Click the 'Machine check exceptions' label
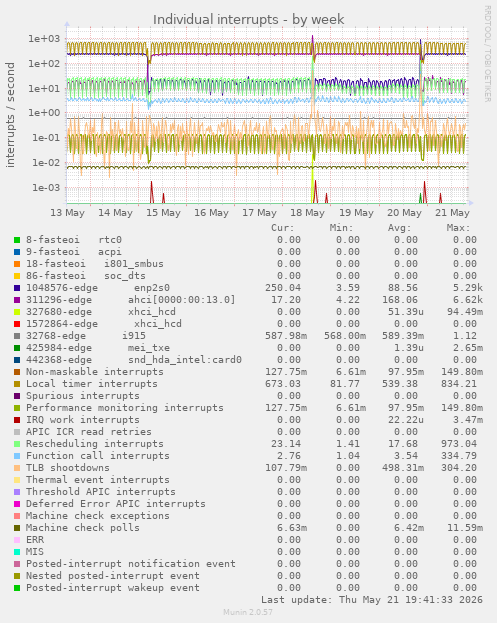497x623 pixels. 98,516
